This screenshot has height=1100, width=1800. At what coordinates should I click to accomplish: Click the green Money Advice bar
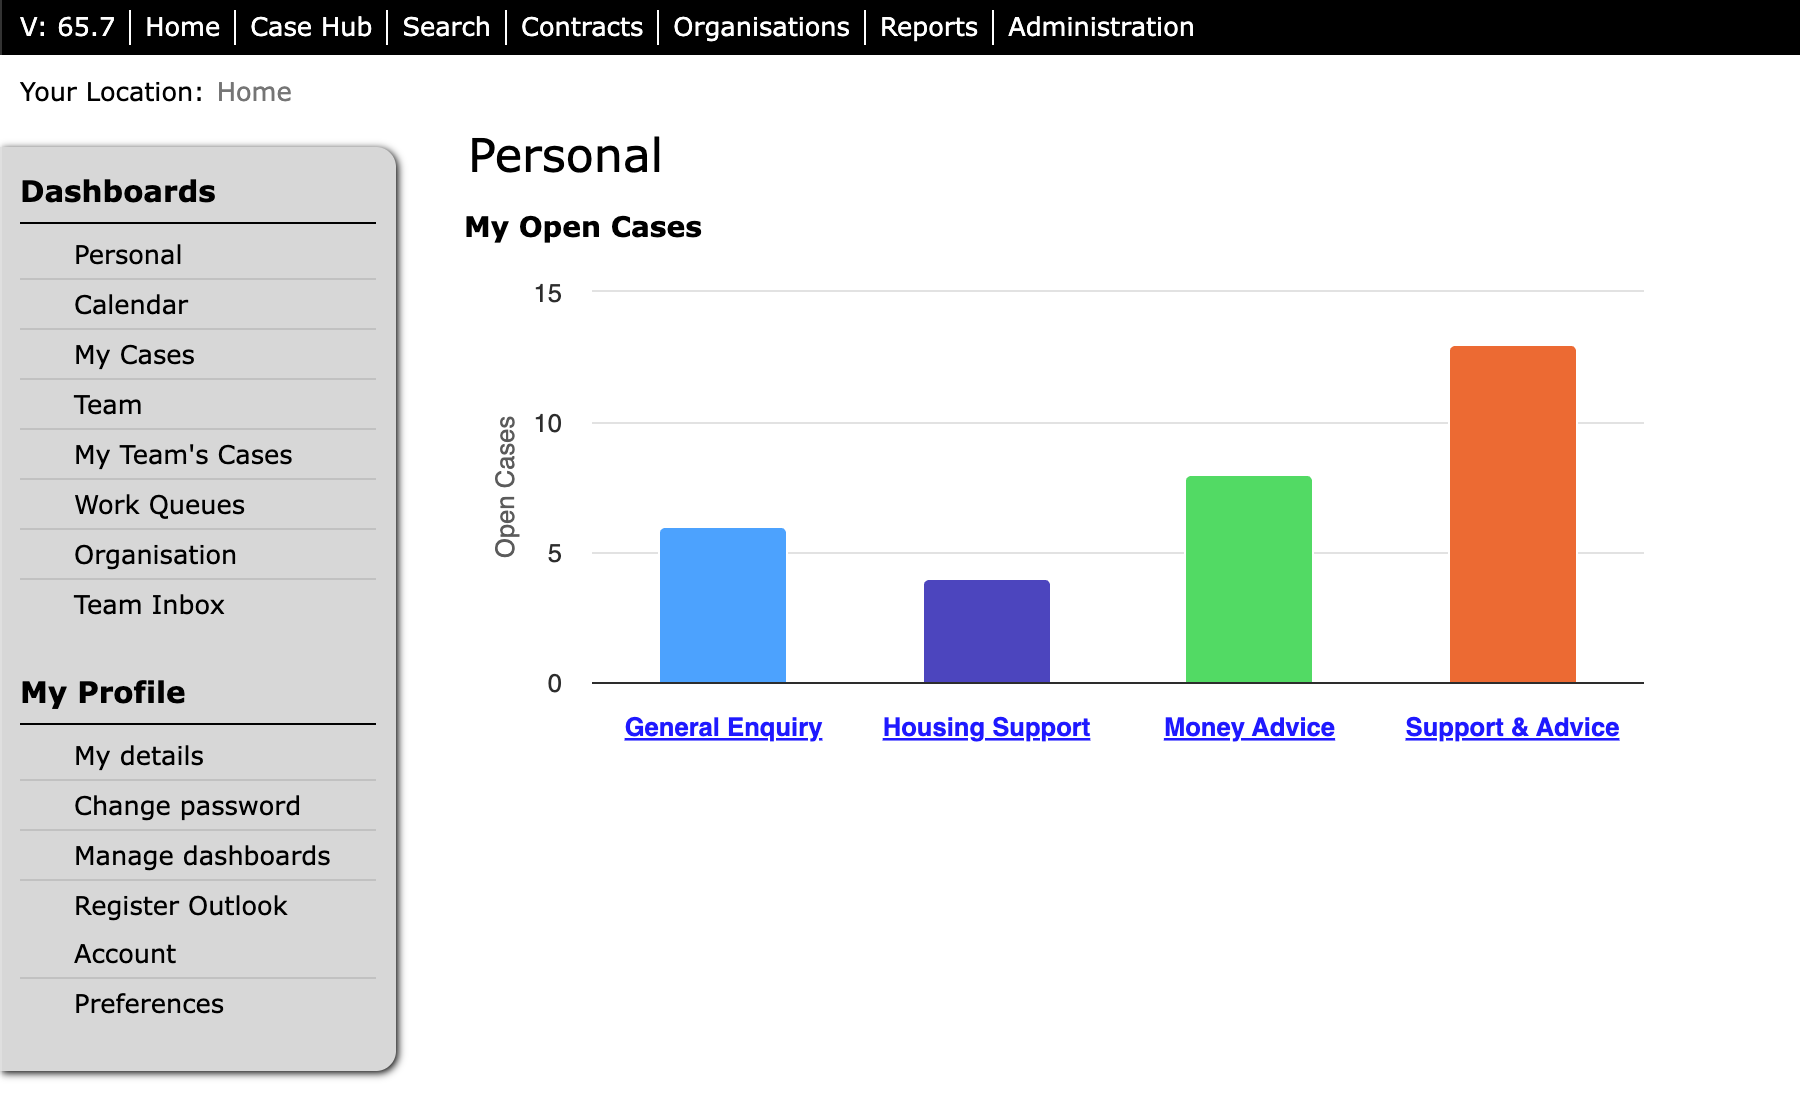[1248, 580]
